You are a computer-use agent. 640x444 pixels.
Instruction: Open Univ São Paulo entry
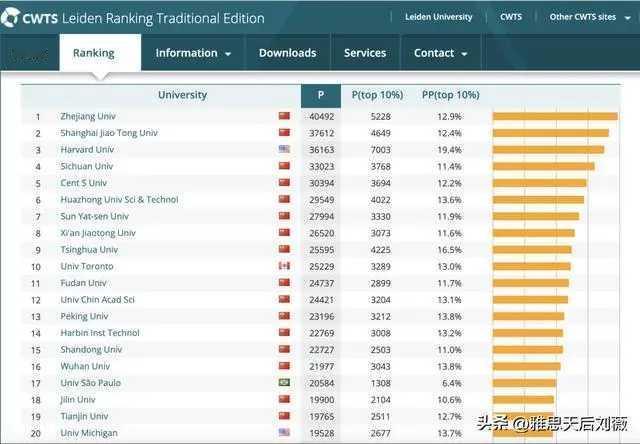[x=91, y=383]
